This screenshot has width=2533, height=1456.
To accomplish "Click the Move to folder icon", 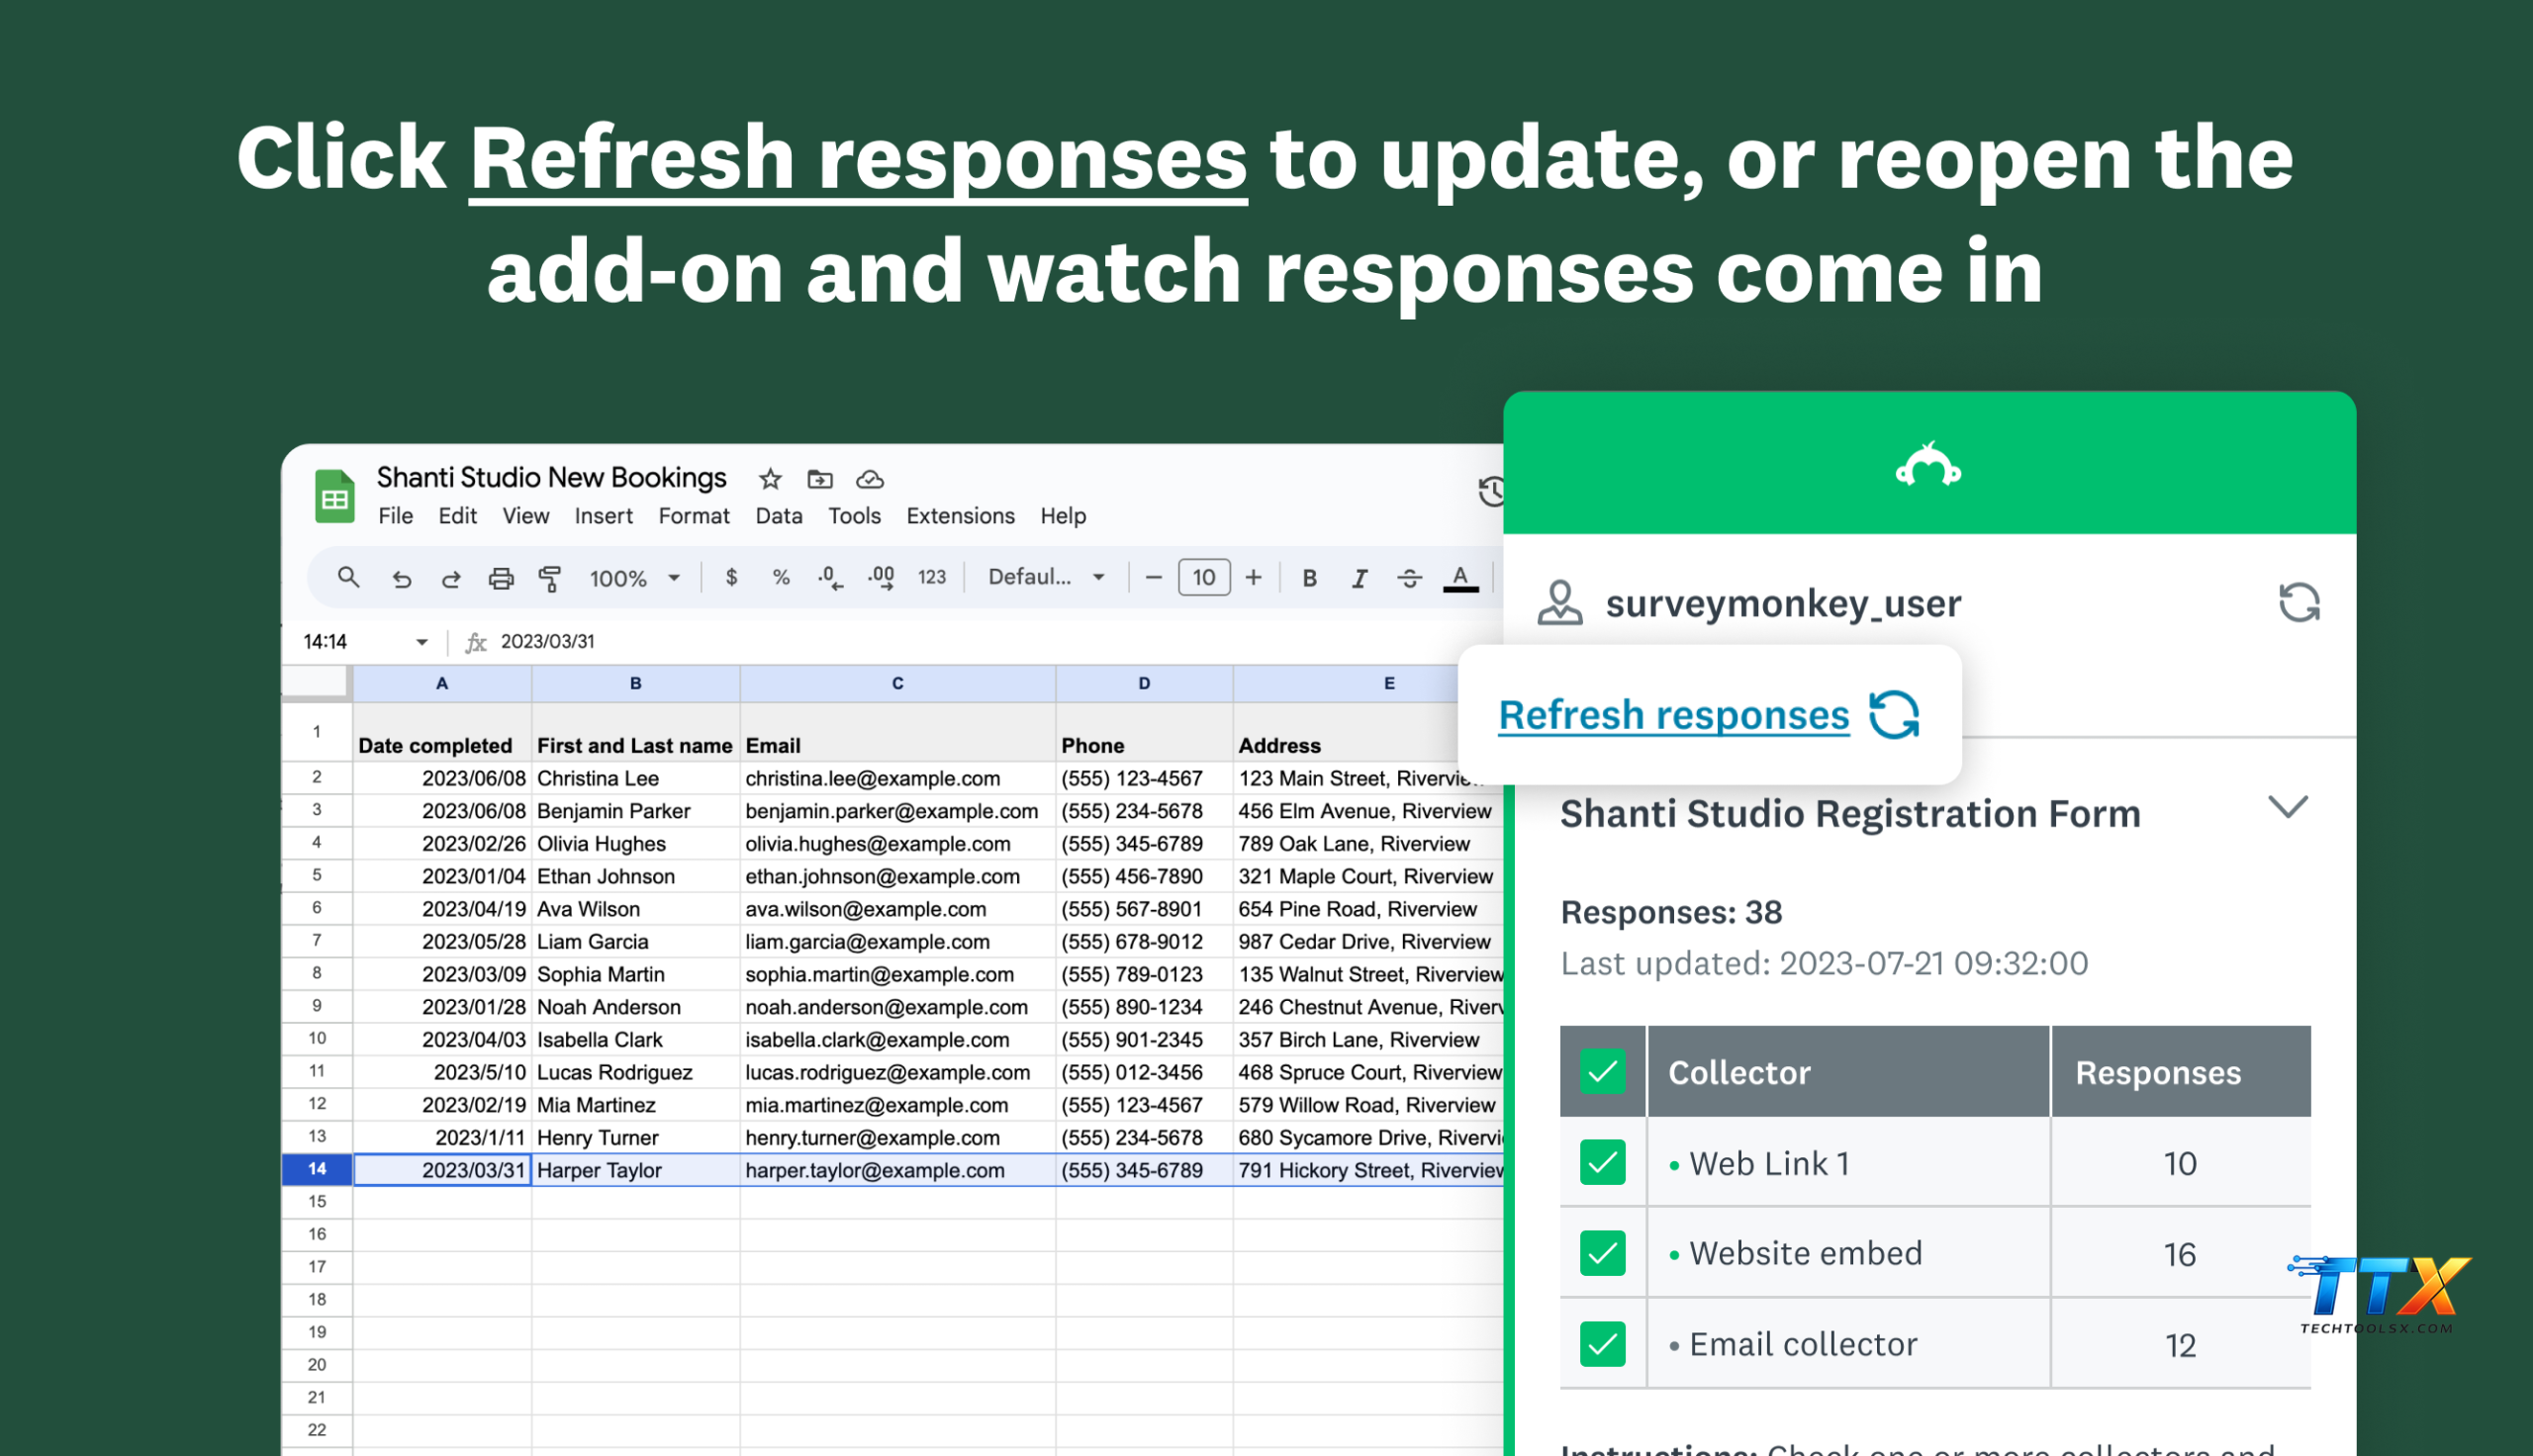I will [820, 479].
